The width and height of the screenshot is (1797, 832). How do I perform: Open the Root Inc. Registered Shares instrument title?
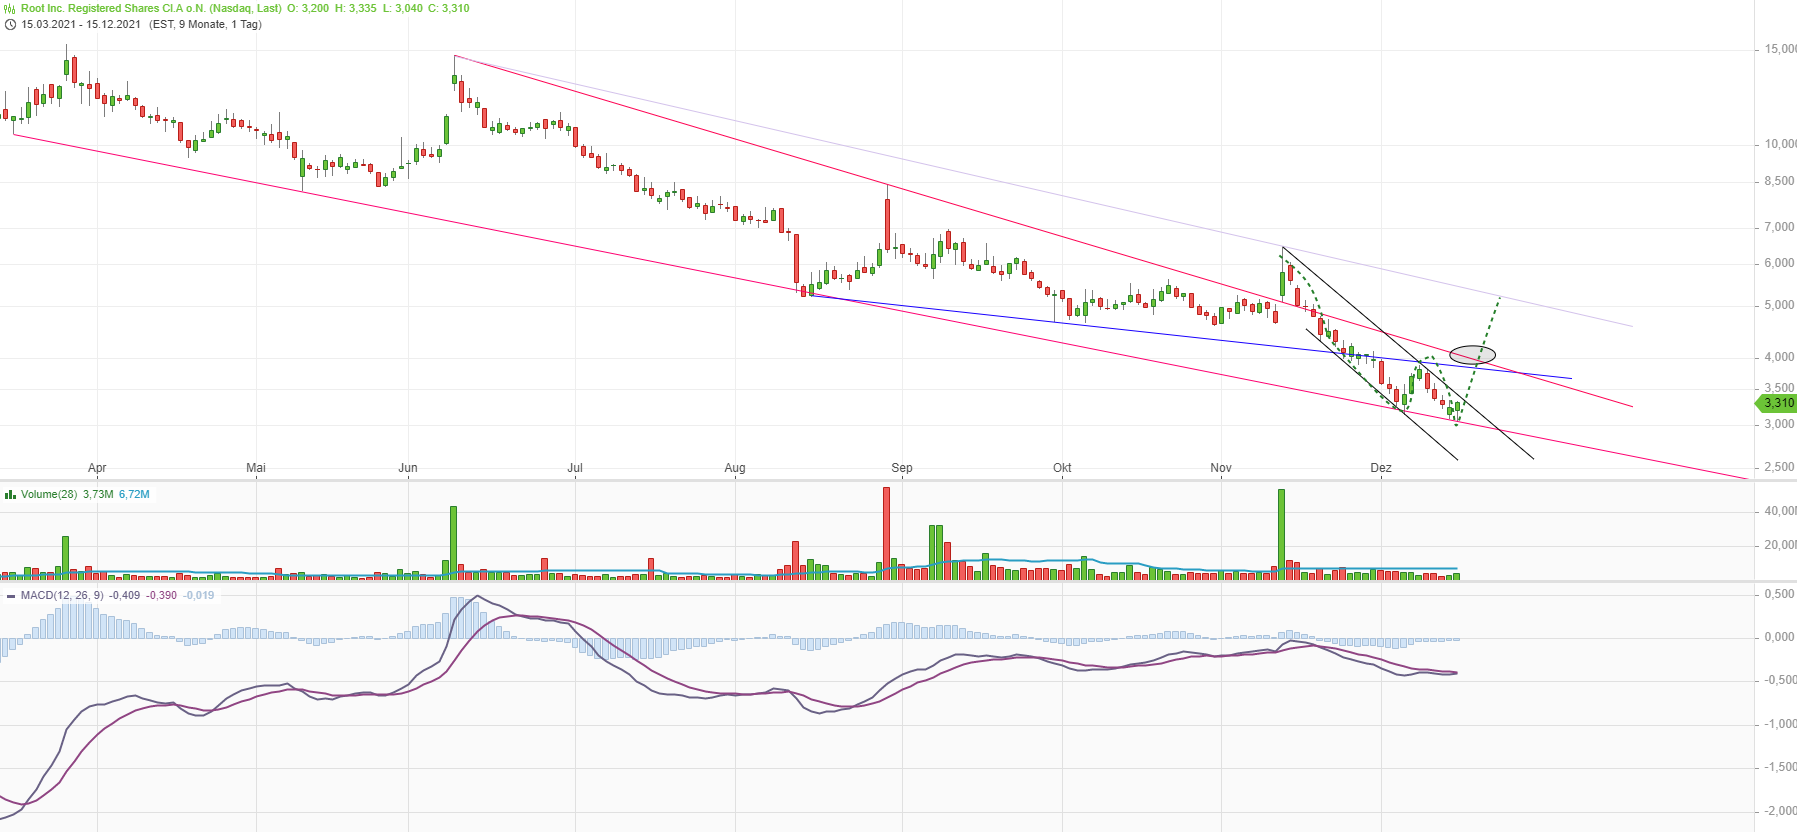click(151, 8)
